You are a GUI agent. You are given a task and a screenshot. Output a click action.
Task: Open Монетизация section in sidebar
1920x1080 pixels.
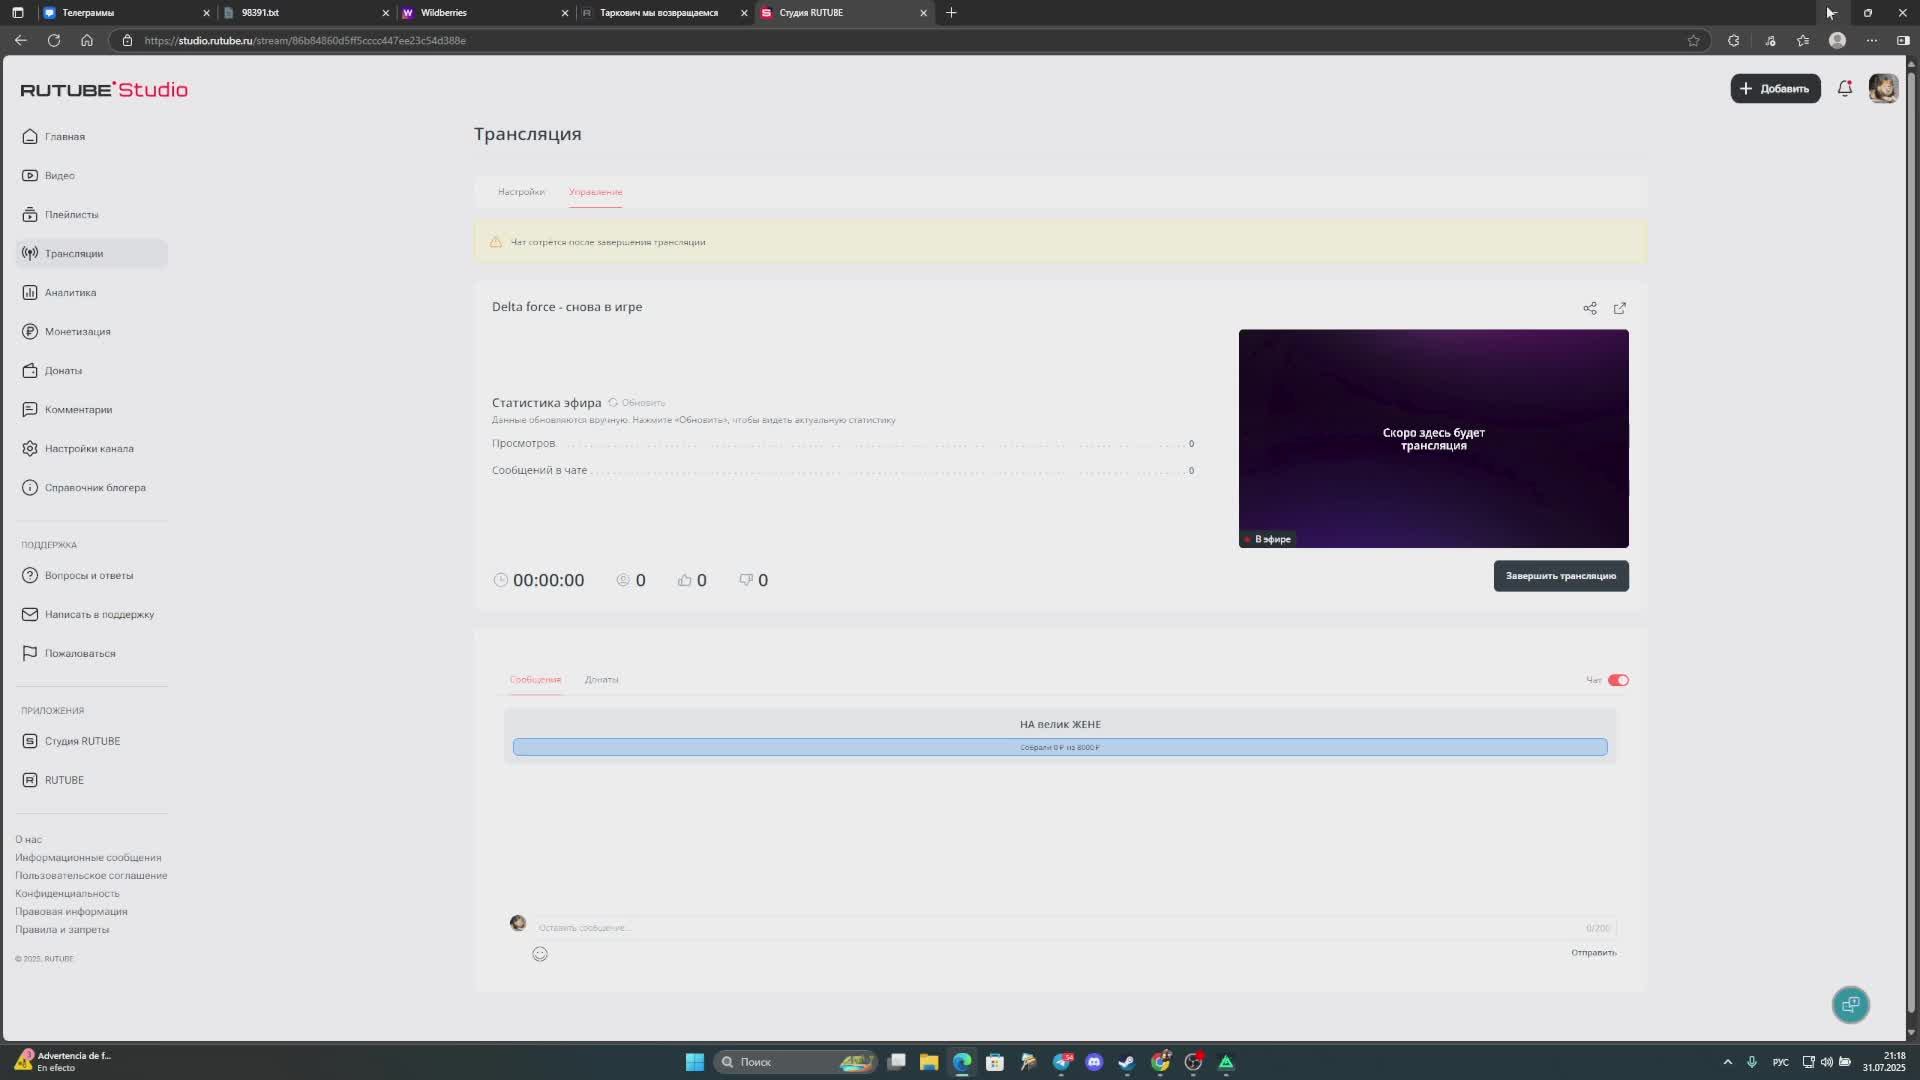pos(77,332)
